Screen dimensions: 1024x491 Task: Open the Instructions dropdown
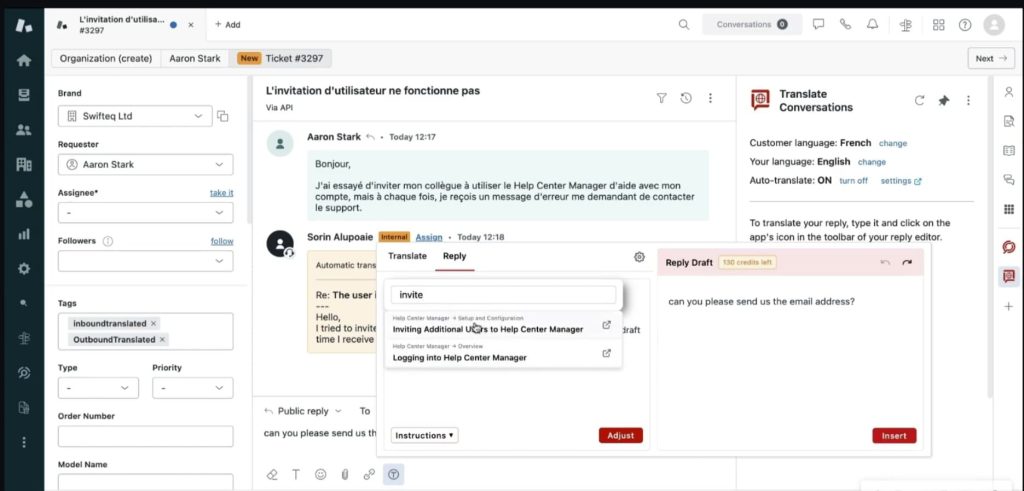[x=424, y=436]
